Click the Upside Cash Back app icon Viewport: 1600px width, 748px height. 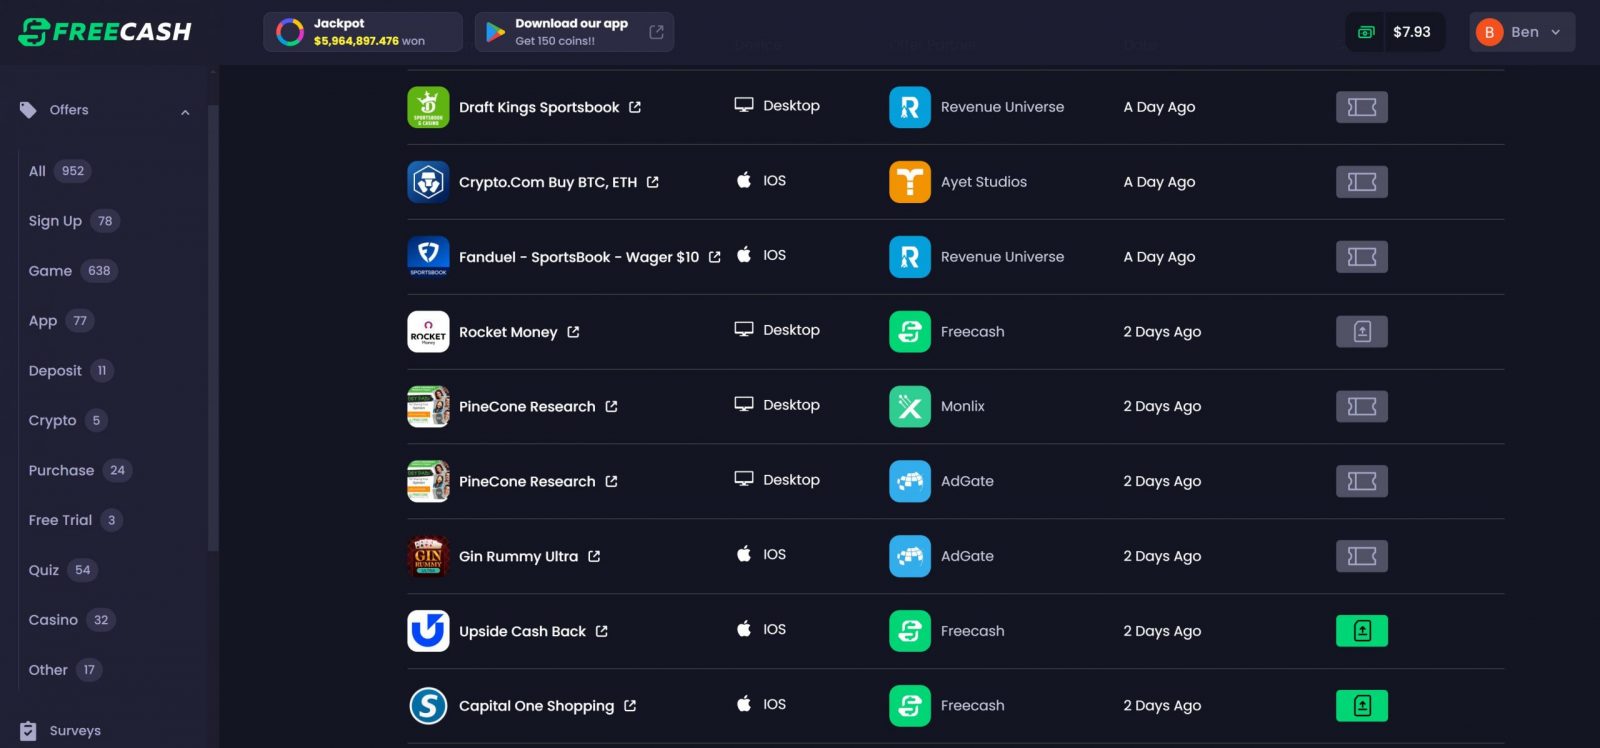pos(428,631)
